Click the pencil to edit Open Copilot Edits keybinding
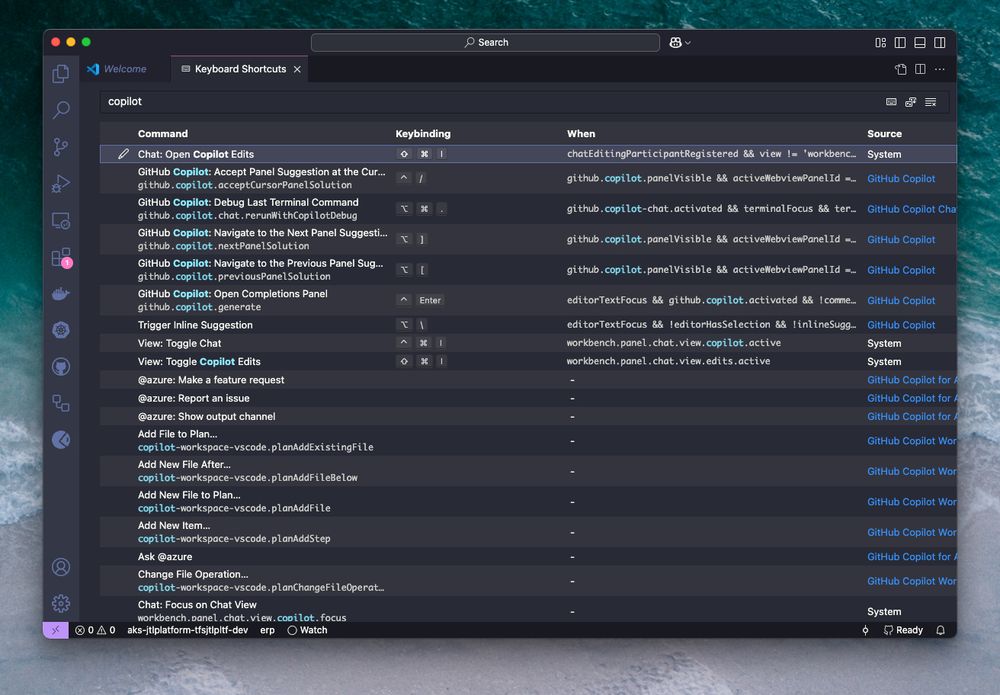This screenshot has height=695, width=1000. [123, 154]
